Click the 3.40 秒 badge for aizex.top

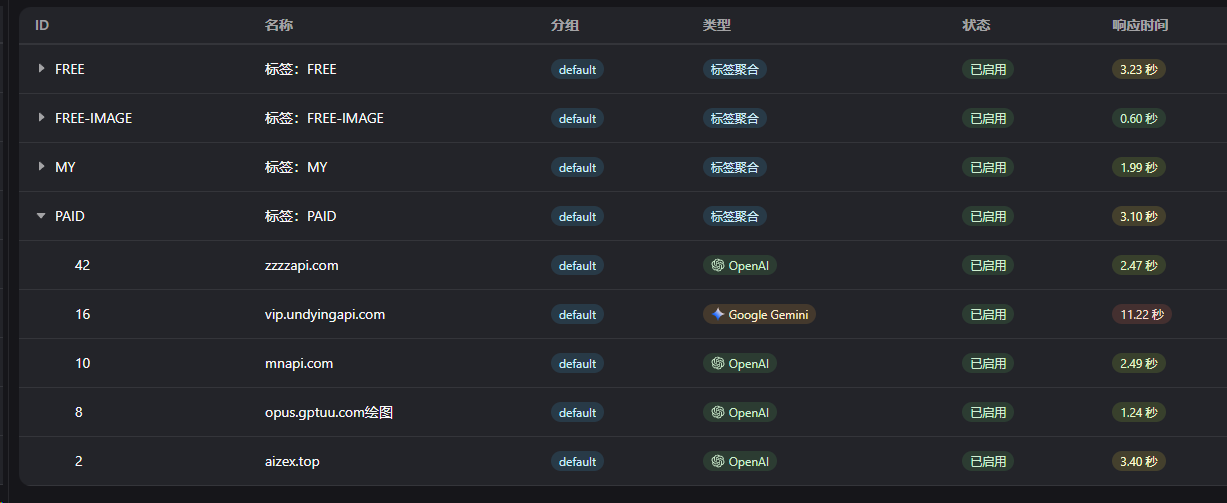click(1138, 462)
